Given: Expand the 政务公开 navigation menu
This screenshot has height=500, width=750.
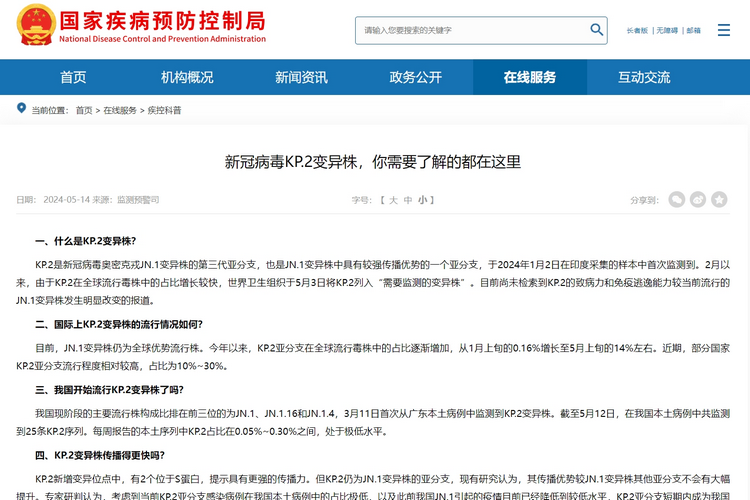Looking at the screenshot, I should pos(415,78).
